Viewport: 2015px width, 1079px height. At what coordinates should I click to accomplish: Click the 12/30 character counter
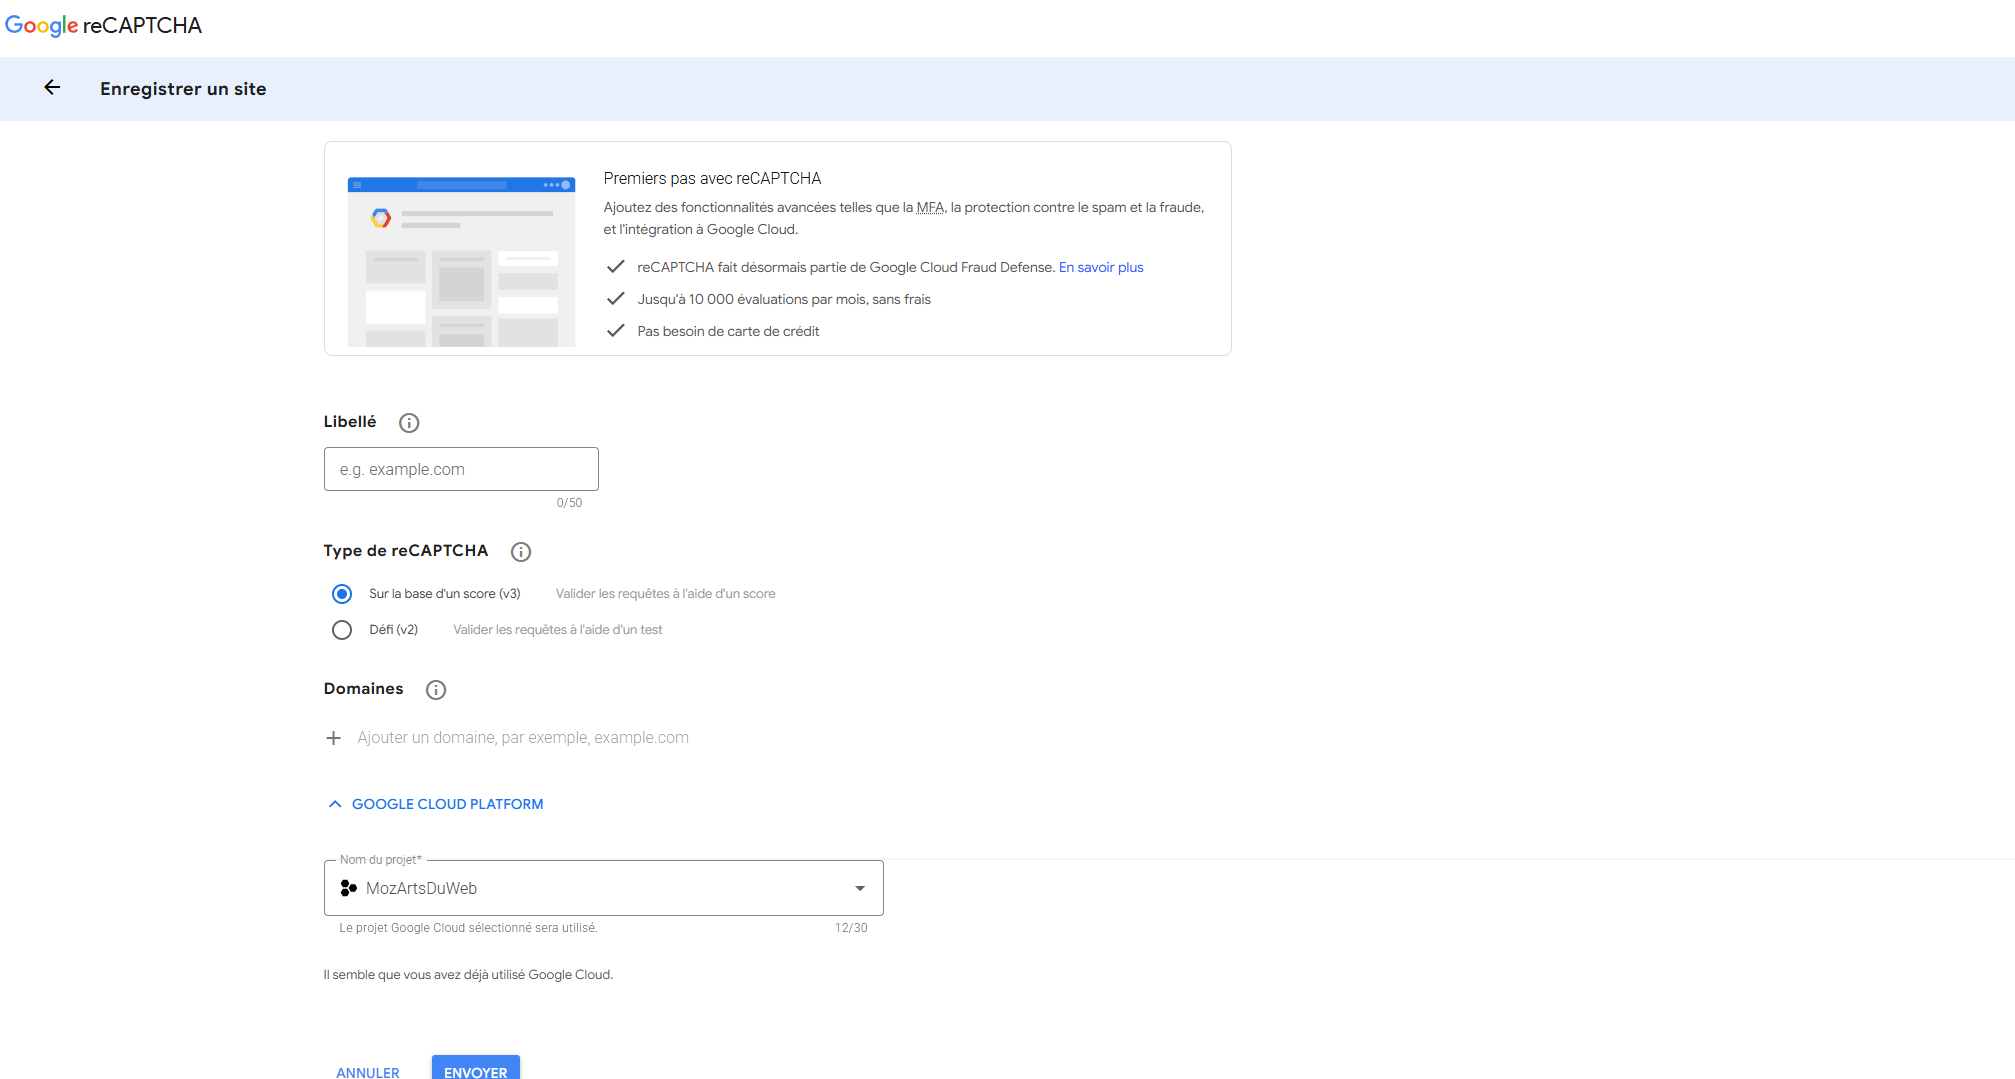pos(851,928)
